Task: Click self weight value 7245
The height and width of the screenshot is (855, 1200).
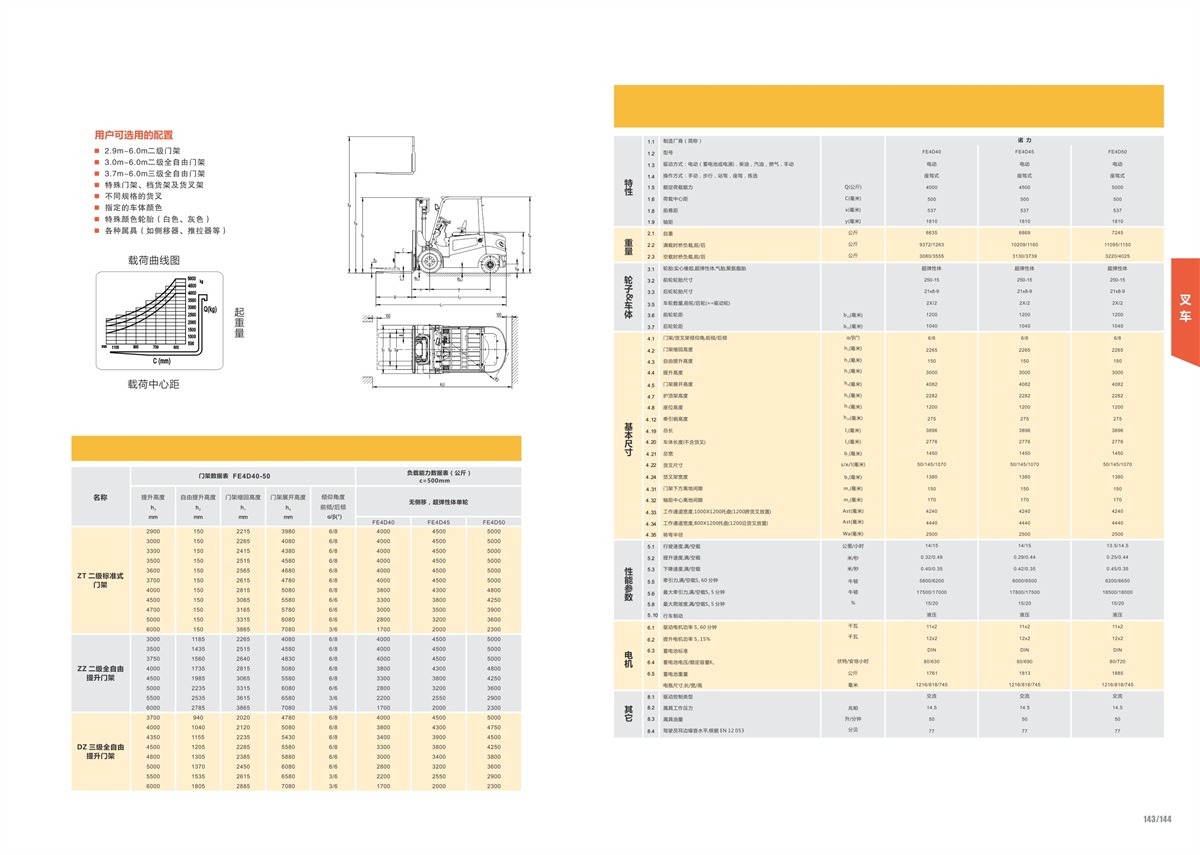Action: (1117, 233)
